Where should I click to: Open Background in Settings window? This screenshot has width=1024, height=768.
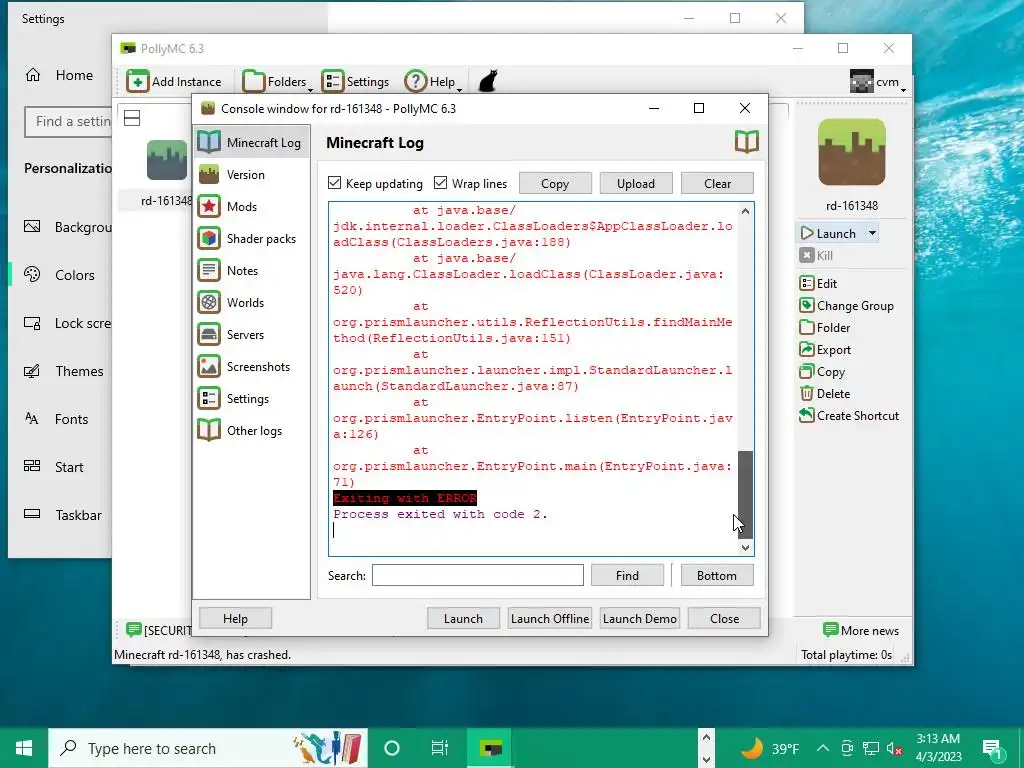(68, 227)
